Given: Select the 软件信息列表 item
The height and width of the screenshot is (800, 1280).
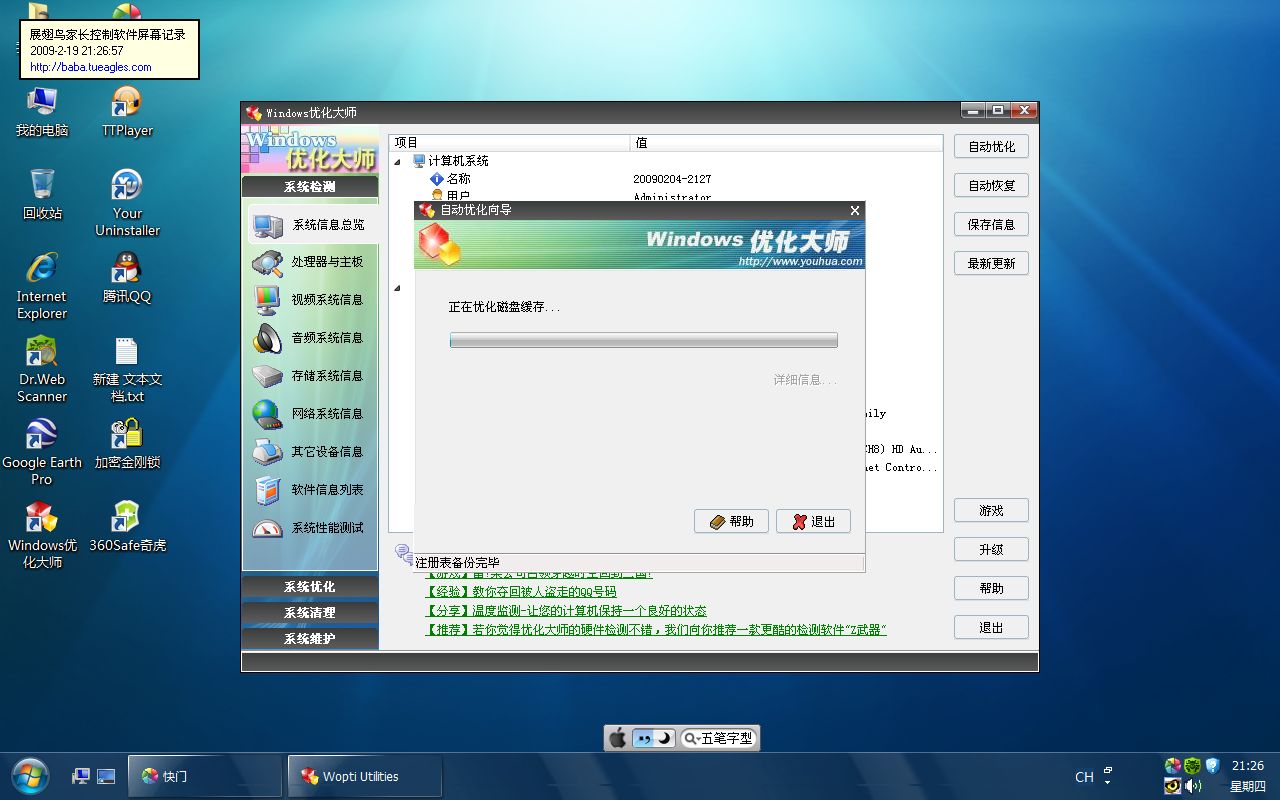Looking at the screenshot, I should (x=311, y=490).
